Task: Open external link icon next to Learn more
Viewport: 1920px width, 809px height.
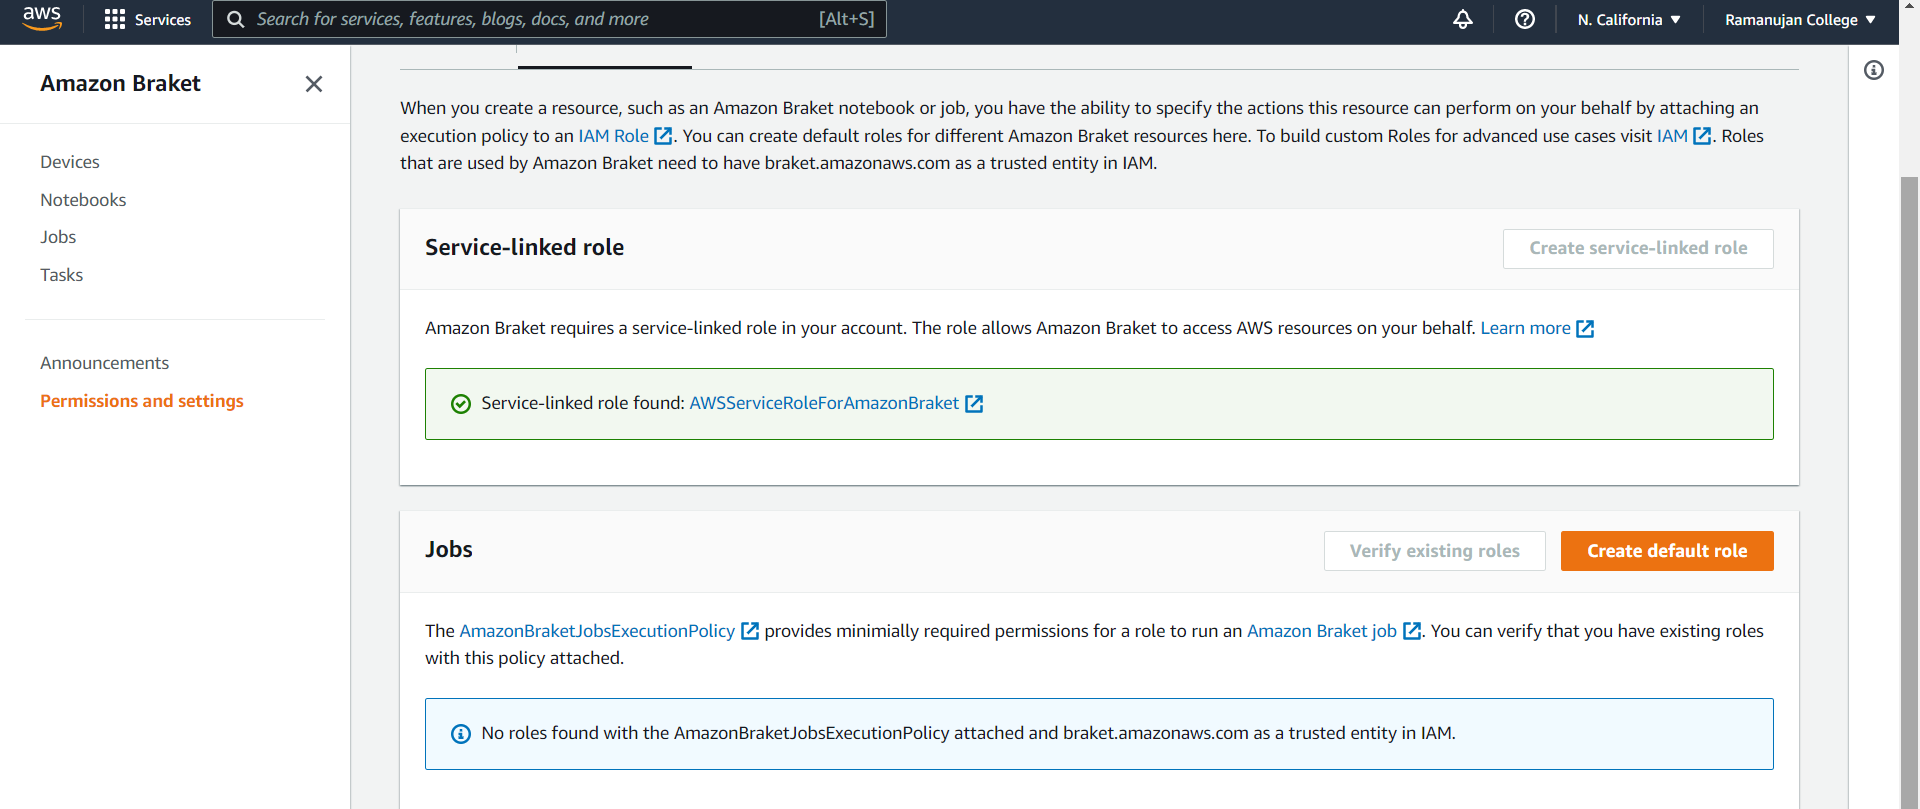Action: click(x=1585, y=329)
